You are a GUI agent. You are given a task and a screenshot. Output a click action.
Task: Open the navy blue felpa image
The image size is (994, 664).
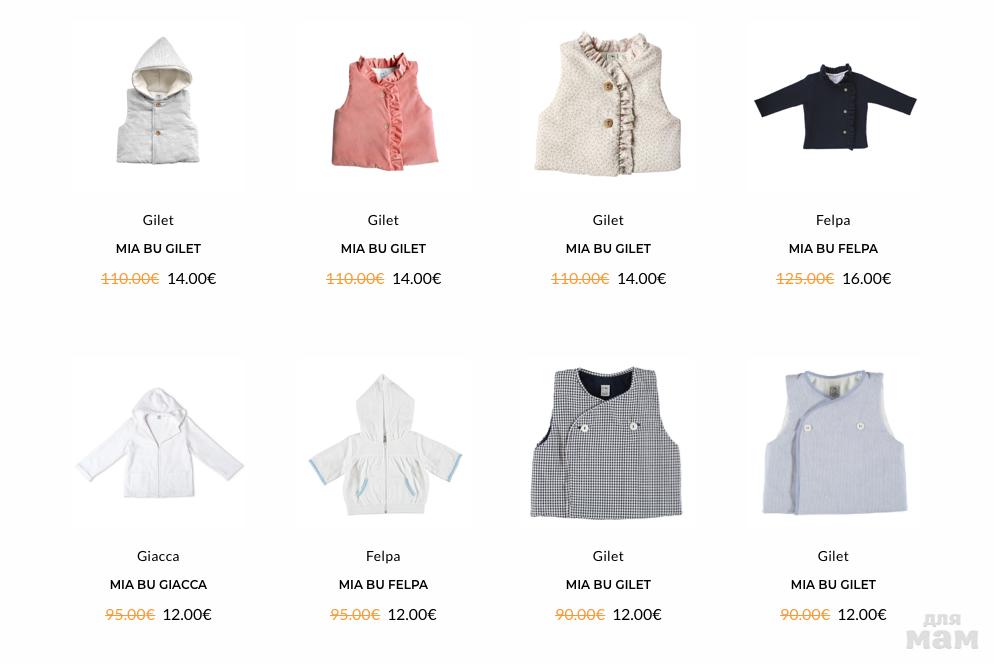(835, 106)
